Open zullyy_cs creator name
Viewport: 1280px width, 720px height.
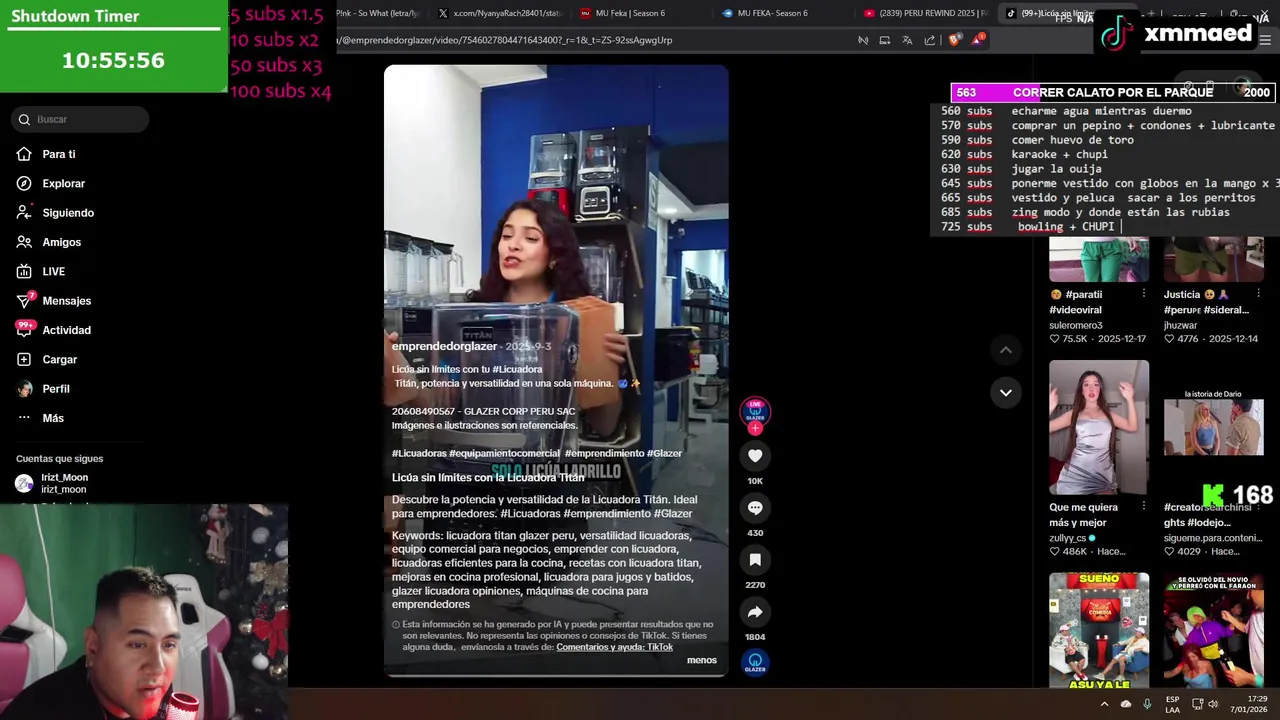(x=1067, y=538)
